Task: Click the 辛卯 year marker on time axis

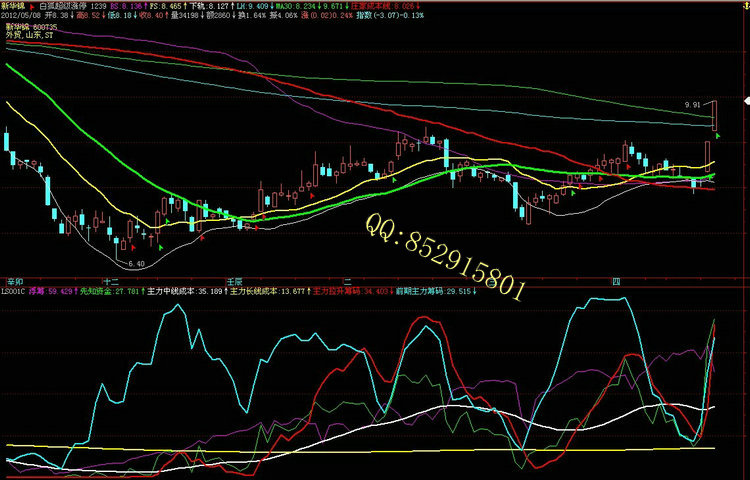Action: click(14, 281)
